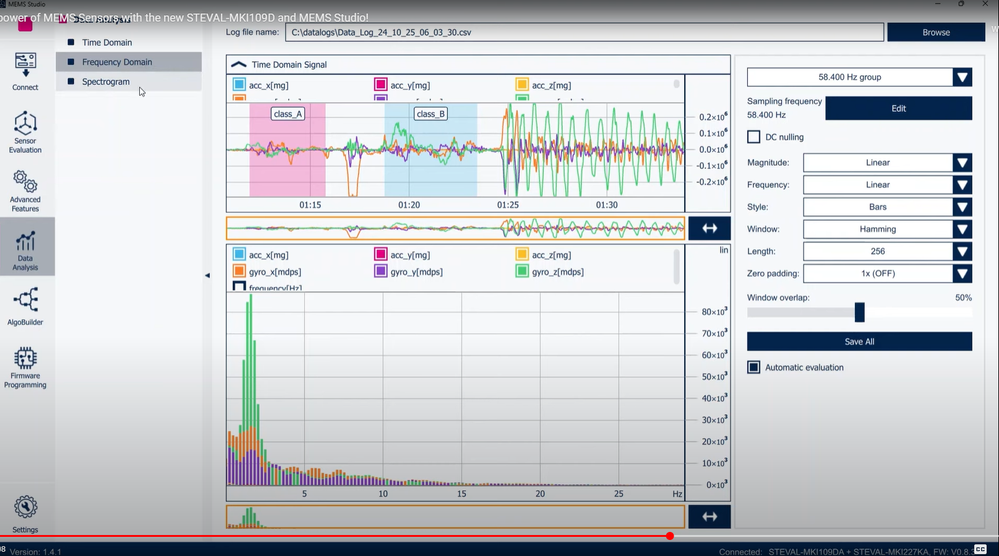Toggle gyro_y[mdps] in frequency plot legend
This screenshot has height=556, width=999.
pos(380,271)
